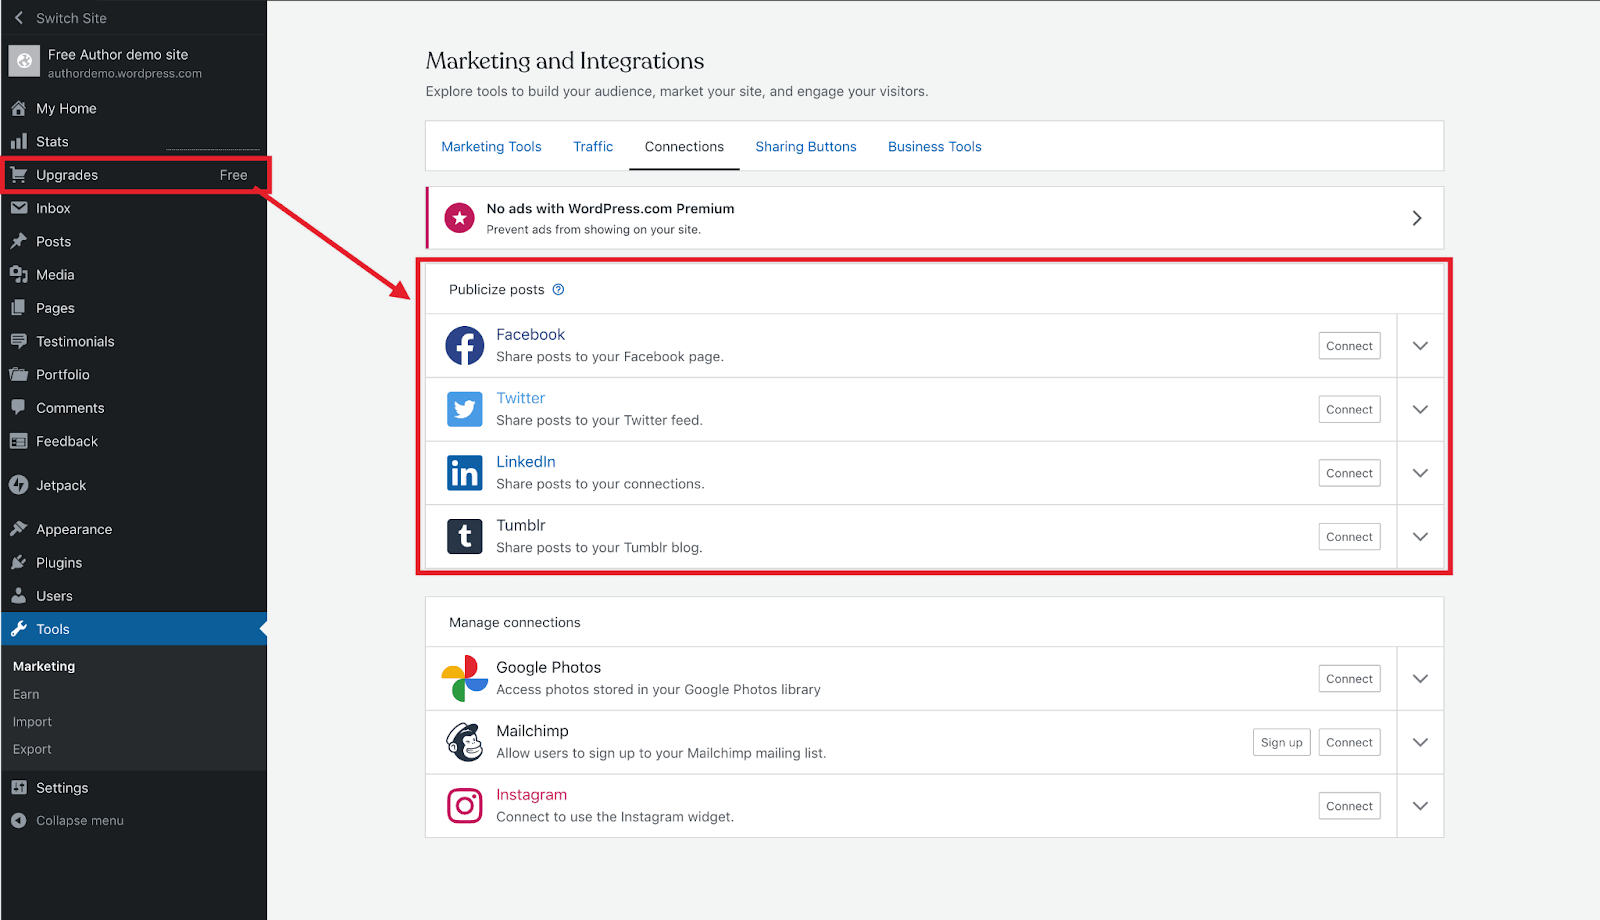Click the Facebook logo icon
1600x920 pixels.
(465, 346)
